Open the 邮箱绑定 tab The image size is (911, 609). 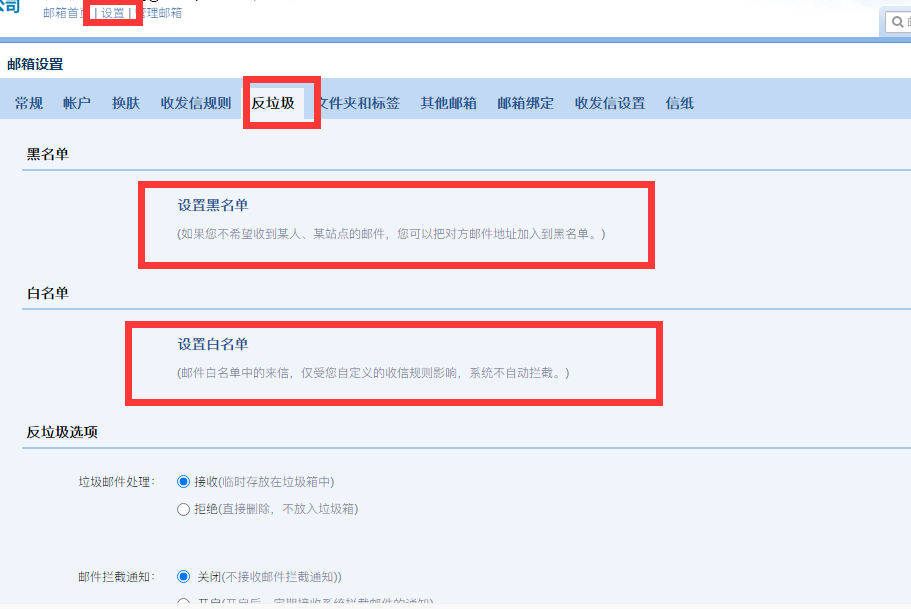[x=526, y=102]
